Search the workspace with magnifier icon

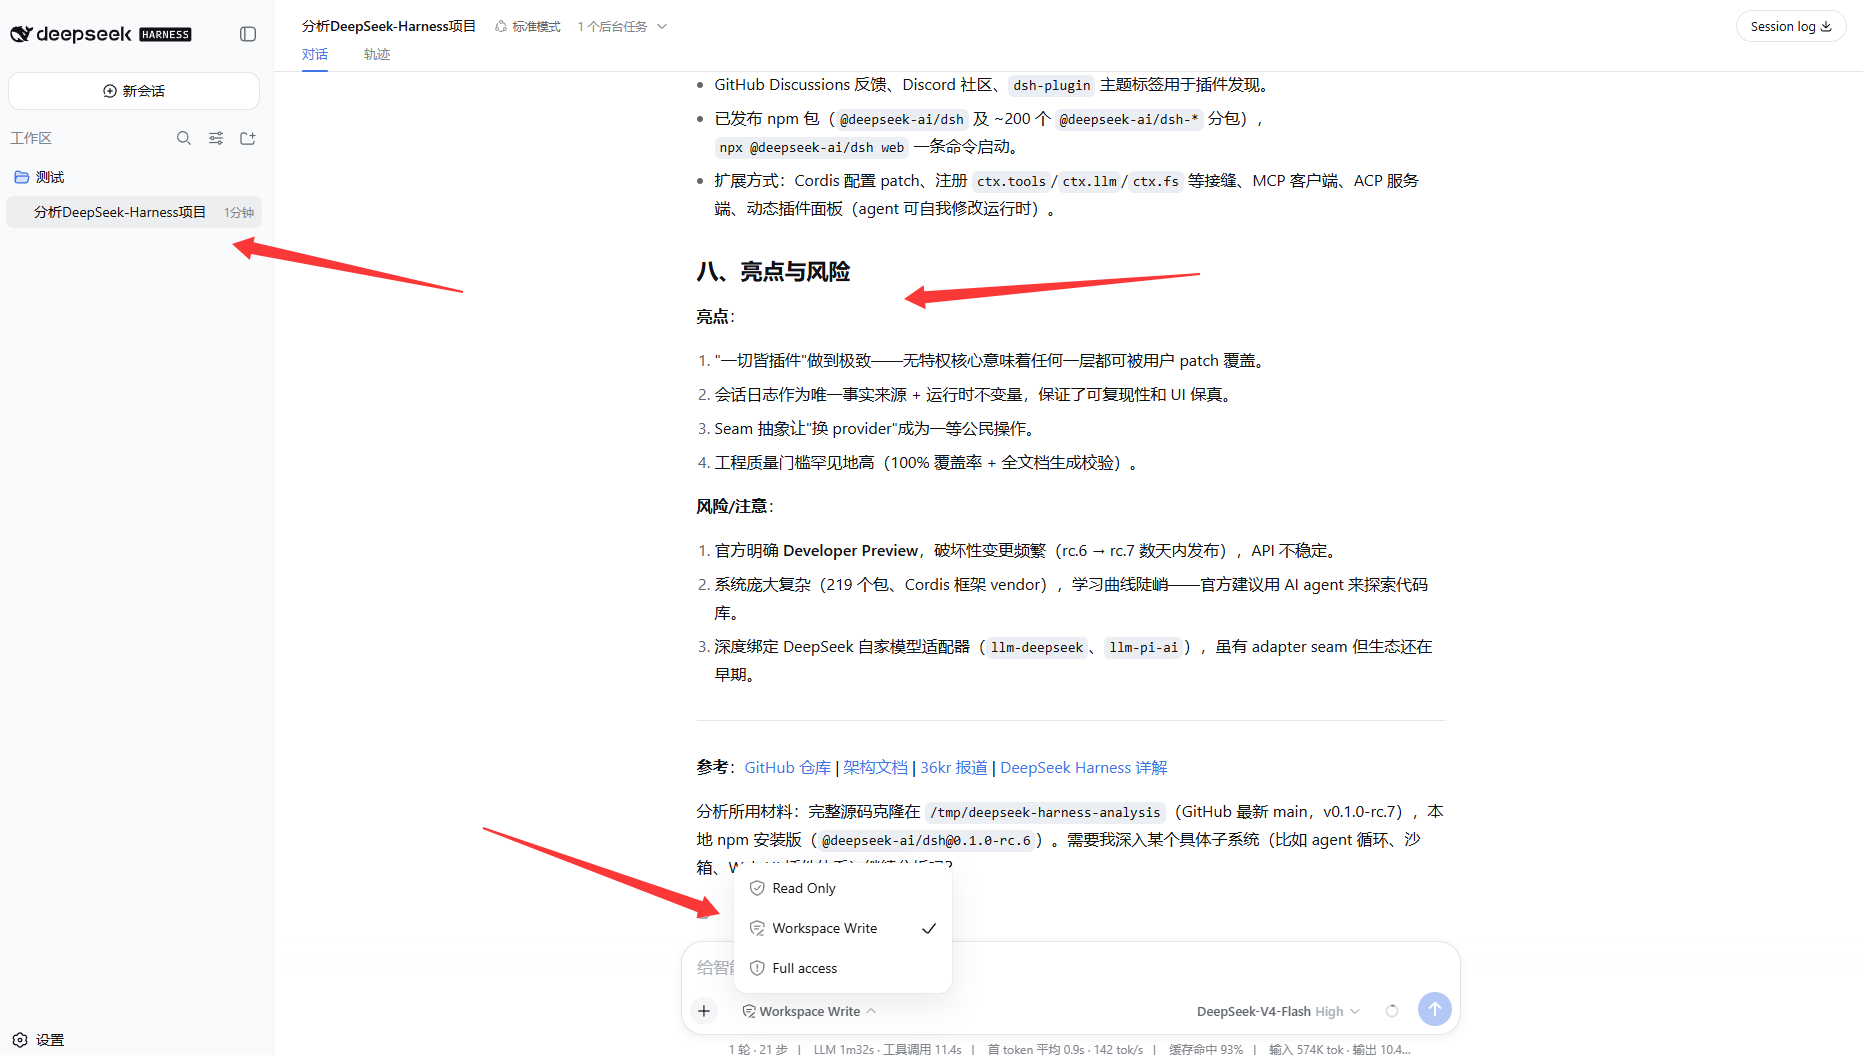pyautogui.click(x=184, y=138)
